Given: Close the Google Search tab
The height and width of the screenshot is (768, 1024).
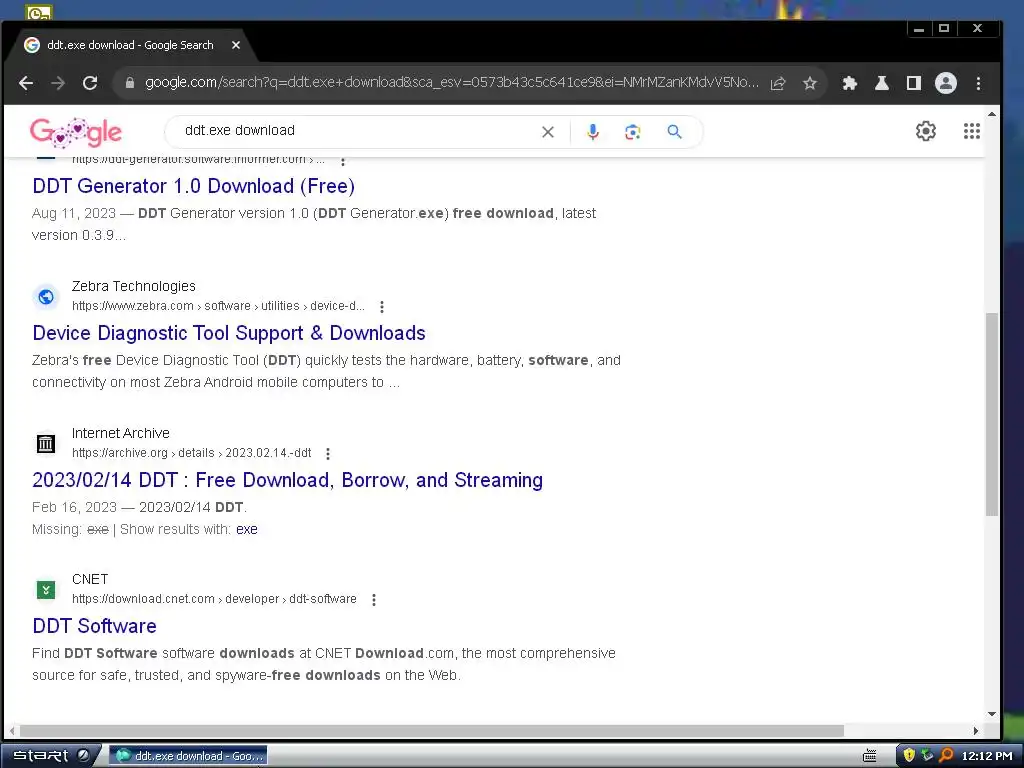Looking at the screenshot, I should tap(236, 45).
